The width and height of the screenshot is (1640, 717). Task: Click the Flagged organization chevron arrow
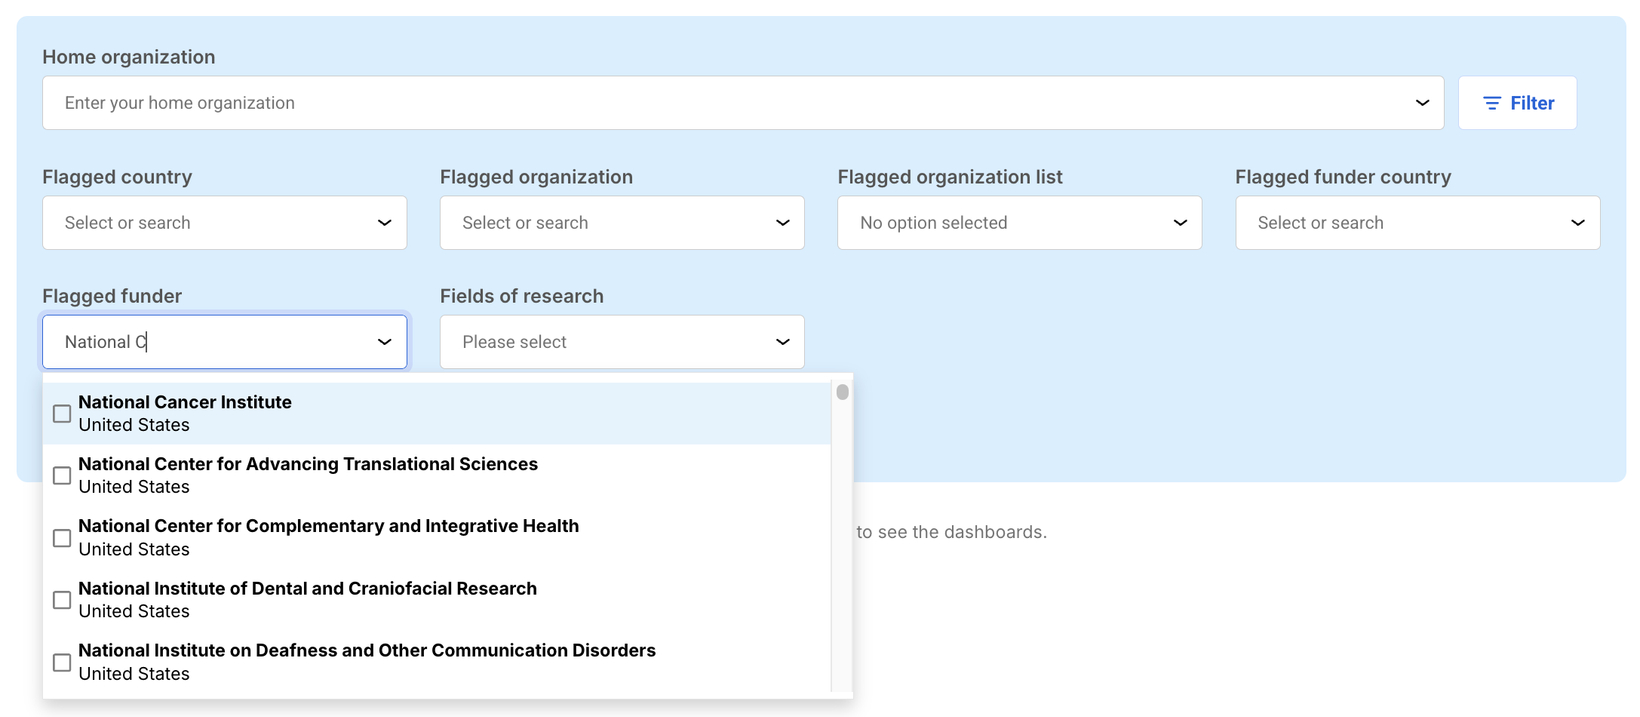[782, 223]
